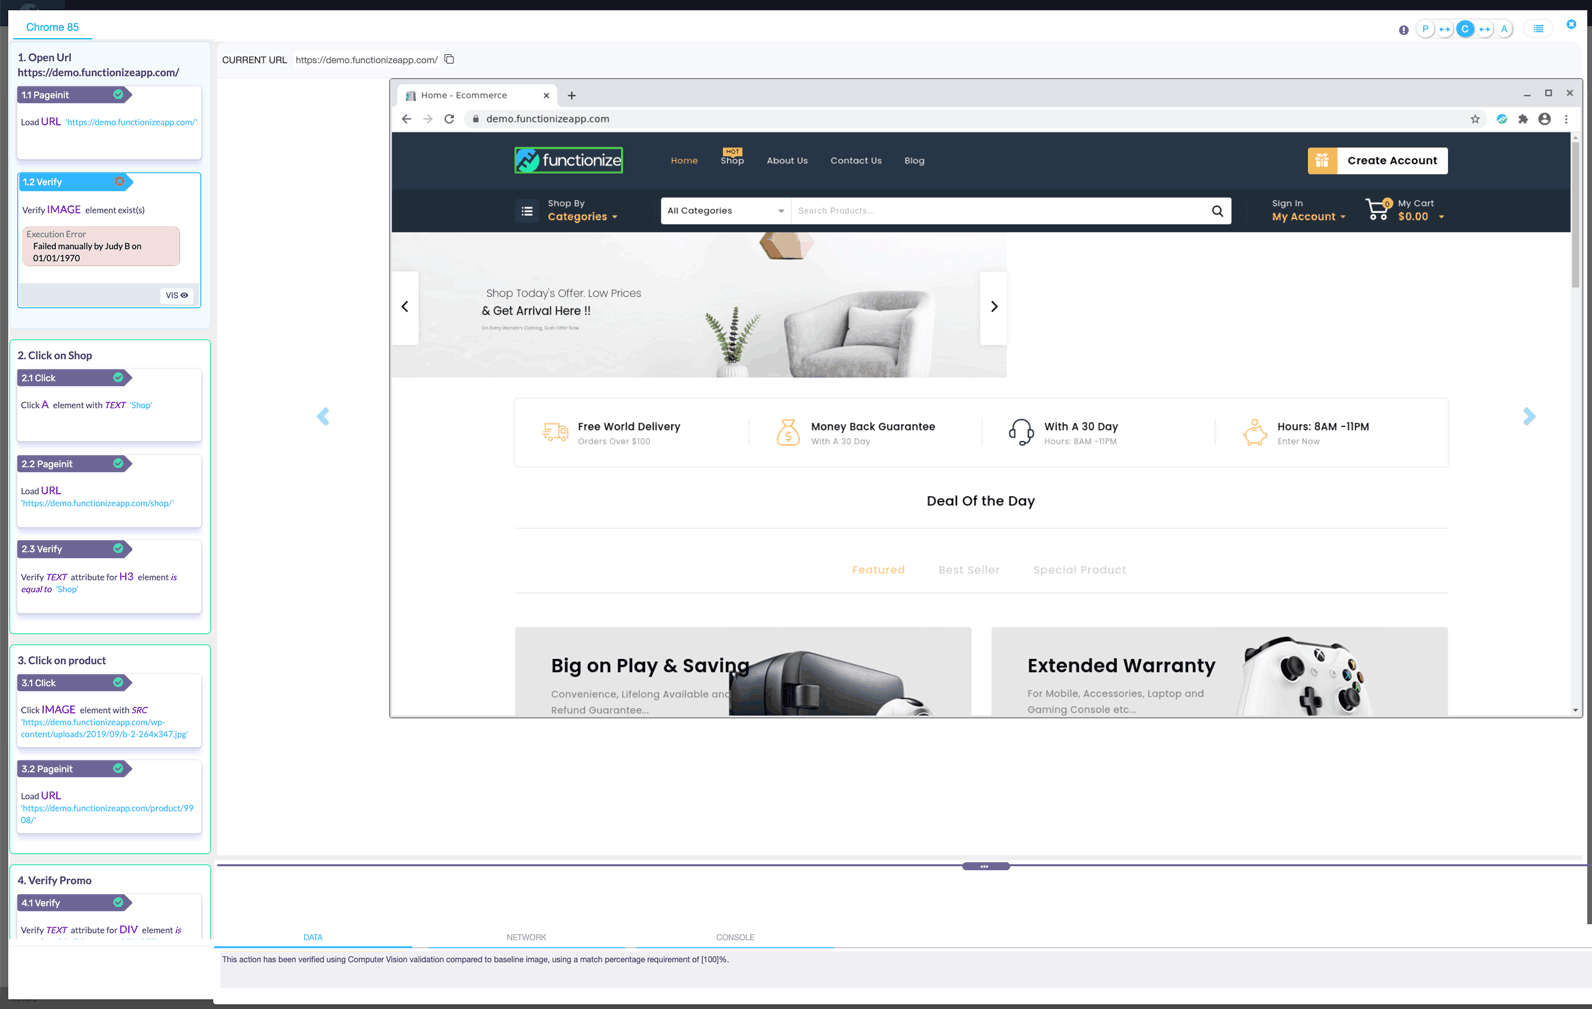The image size is (1592, 1009).
Task: Click the 1.2 Verify failed status icon
Action: (119, 181)
